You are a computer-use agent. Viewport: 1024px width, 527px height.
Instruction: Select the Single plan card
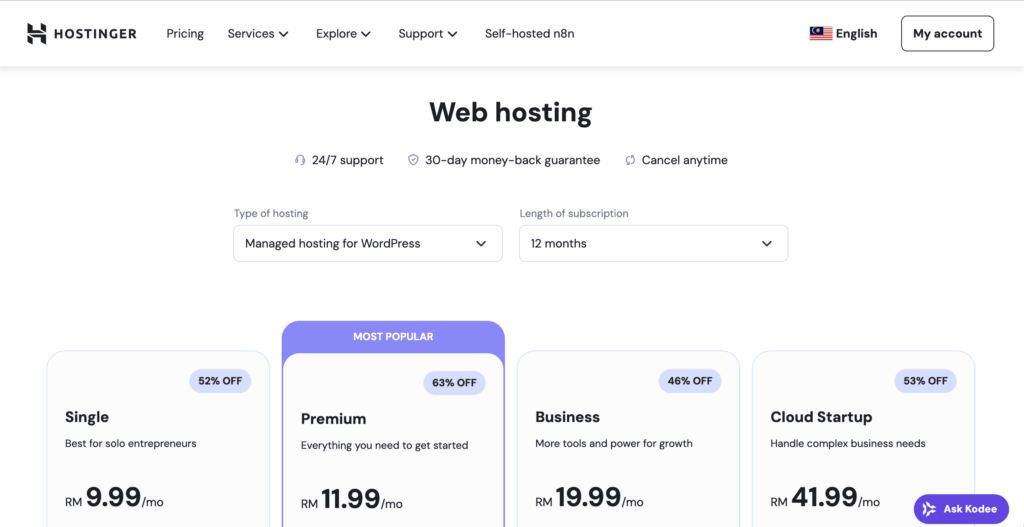click(157, 440)
